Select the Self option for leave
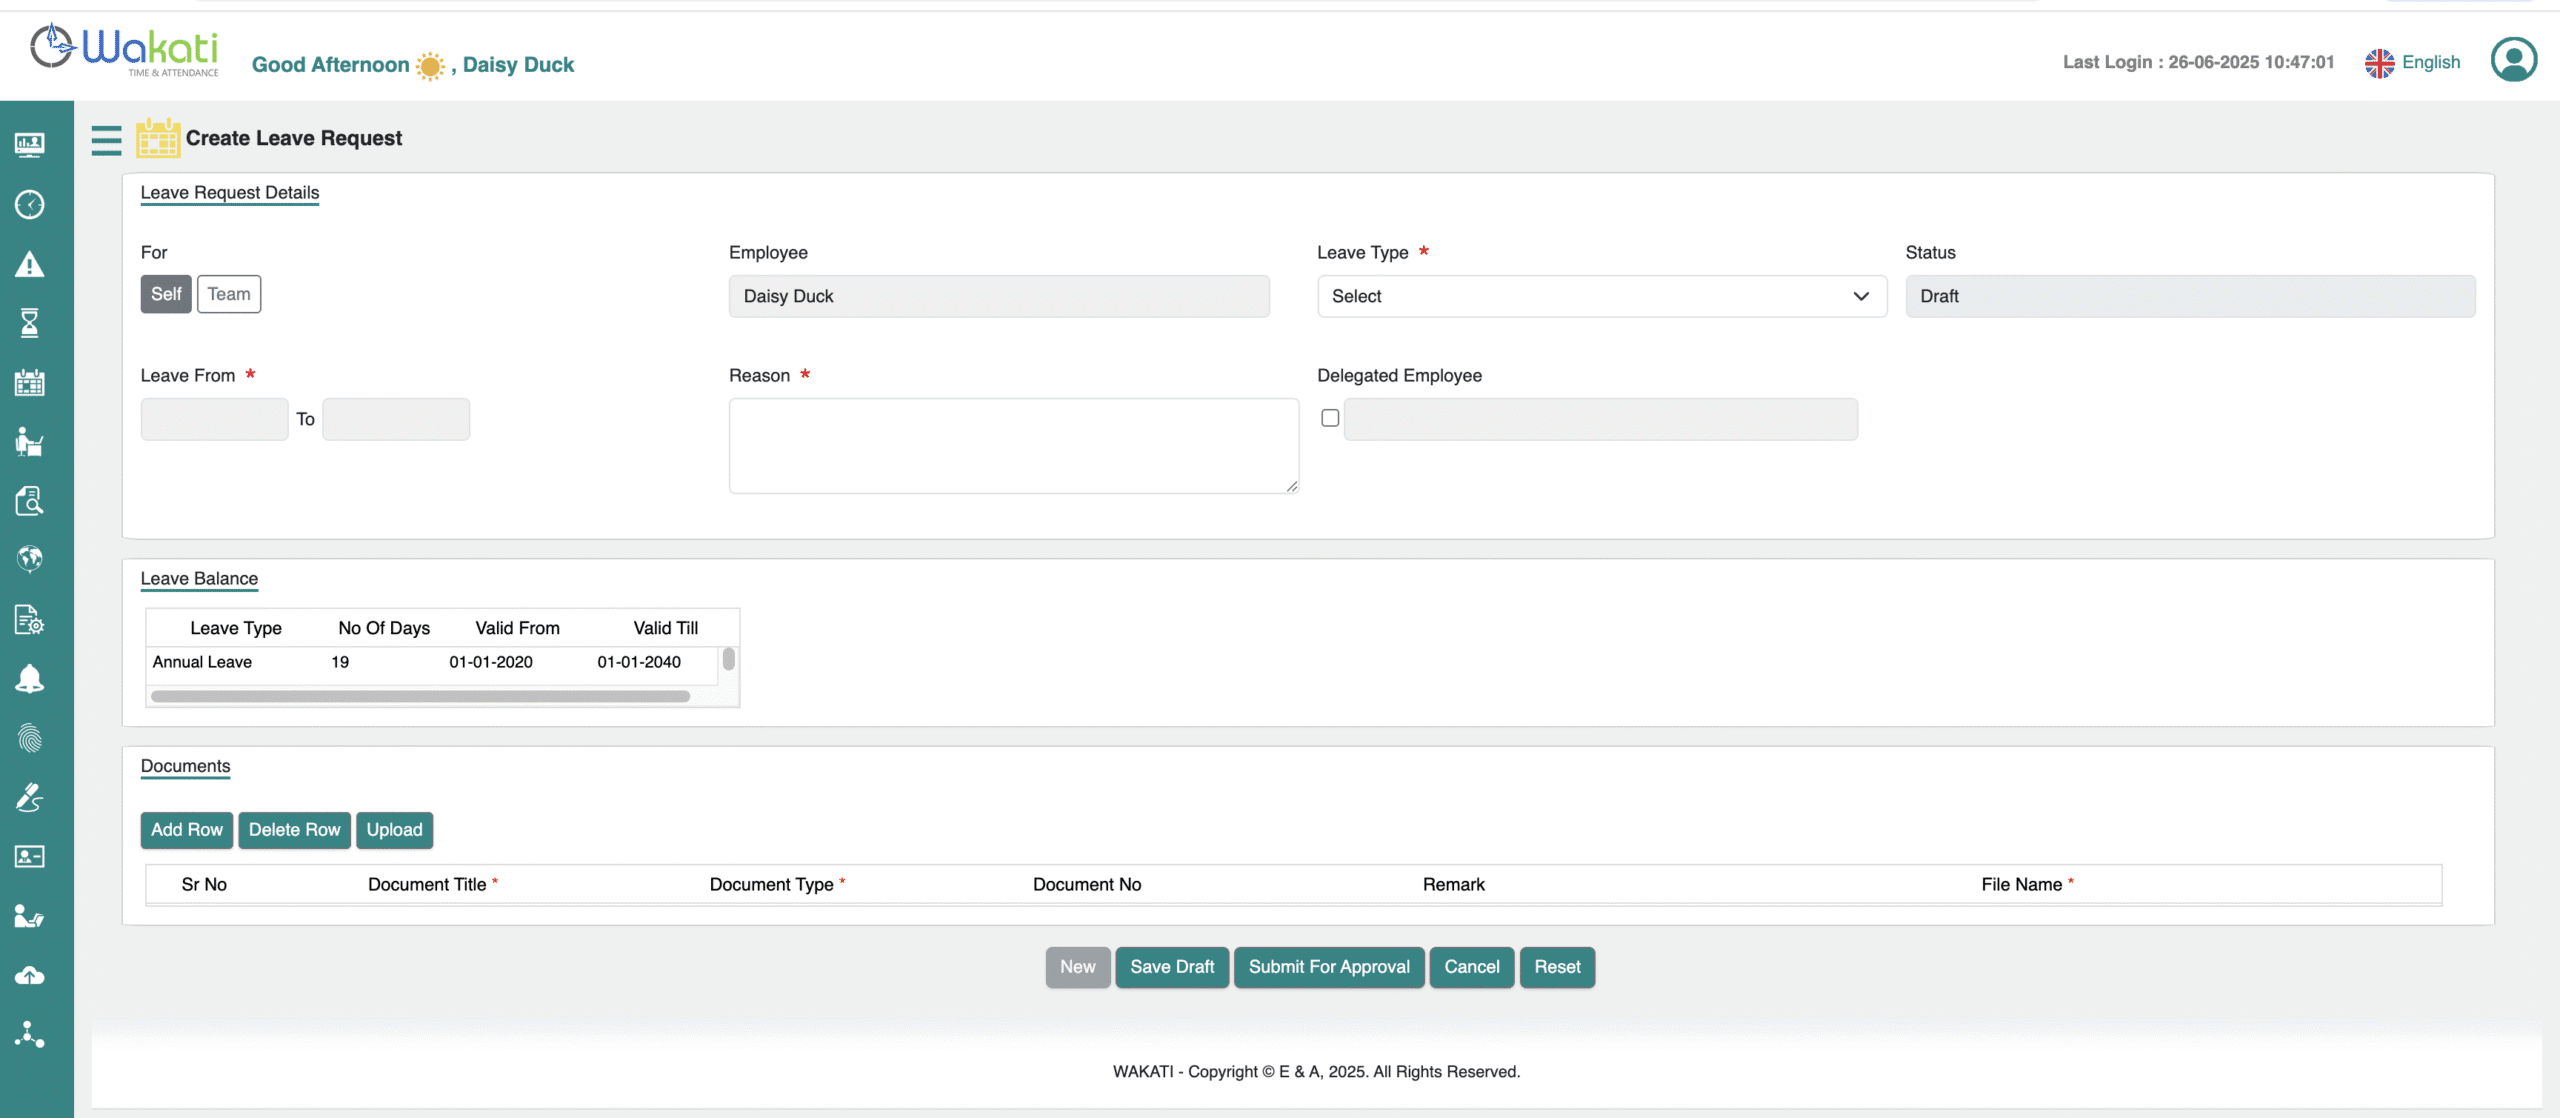2560x1118 pixels. pos(166,294)
